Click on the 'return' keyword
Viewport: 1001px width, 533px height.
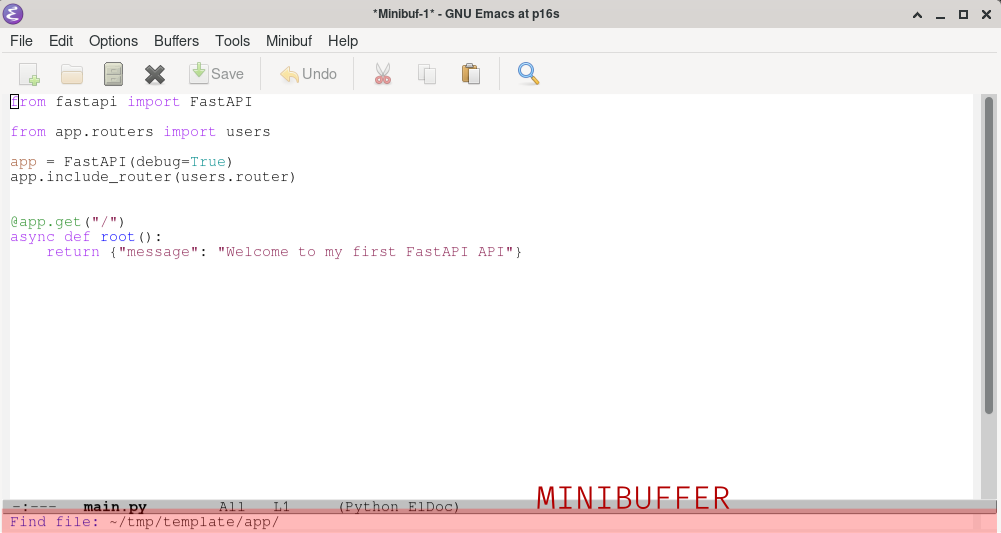(73, 252)
